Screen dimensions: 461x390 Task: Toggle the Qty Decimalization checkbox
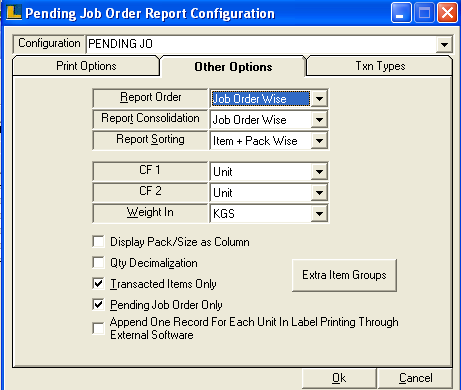point(98,263)
